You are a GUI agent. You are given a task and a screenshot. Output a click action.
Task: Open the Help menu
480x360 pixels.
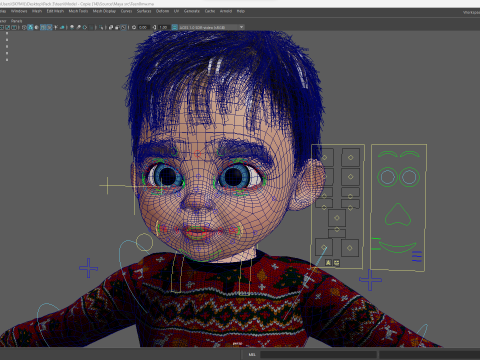tap(241, 11)
